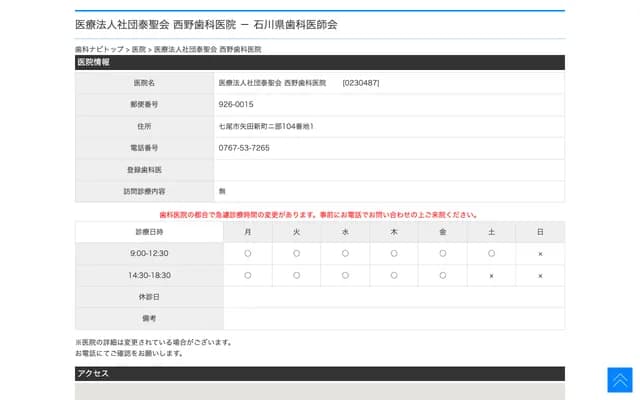Click the 月 column header

(x=248, y=232)
